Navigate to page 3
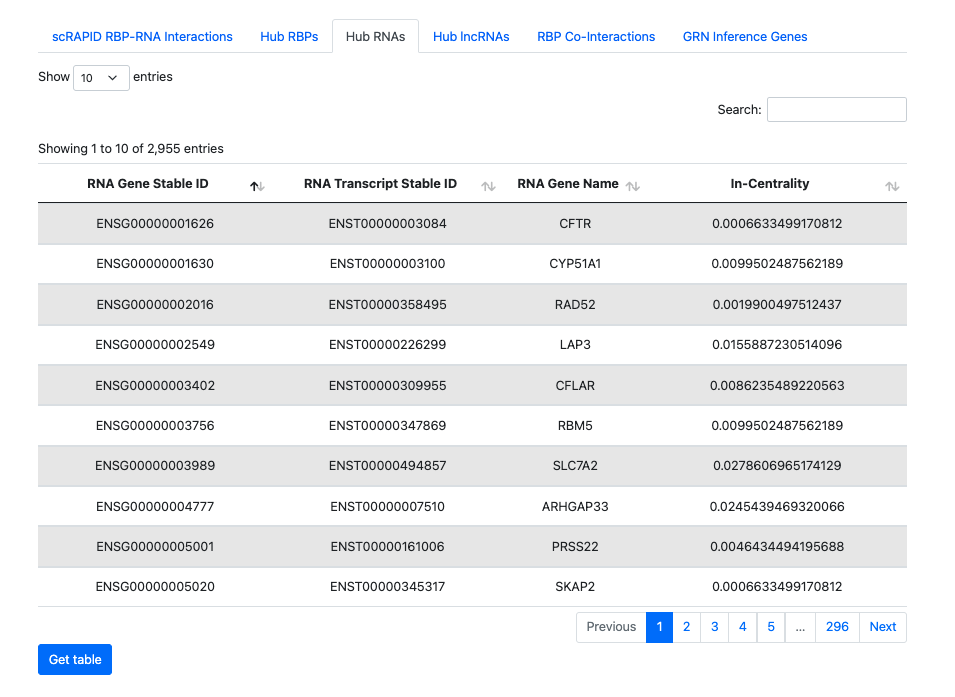Image resolution: width=955 pixels, height=697 pixels. pyautogui.click(x=714, y=627)
